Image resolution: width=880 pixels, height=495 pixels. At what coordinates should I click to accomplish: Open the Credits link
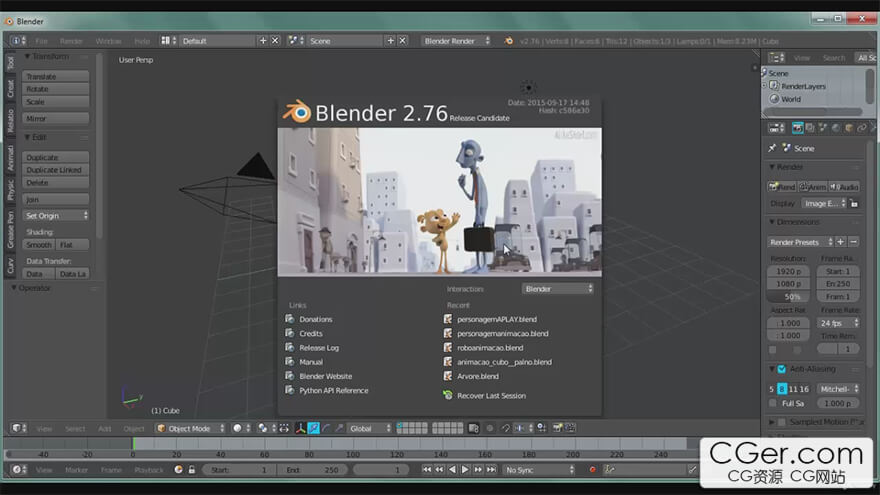point(310,333)
